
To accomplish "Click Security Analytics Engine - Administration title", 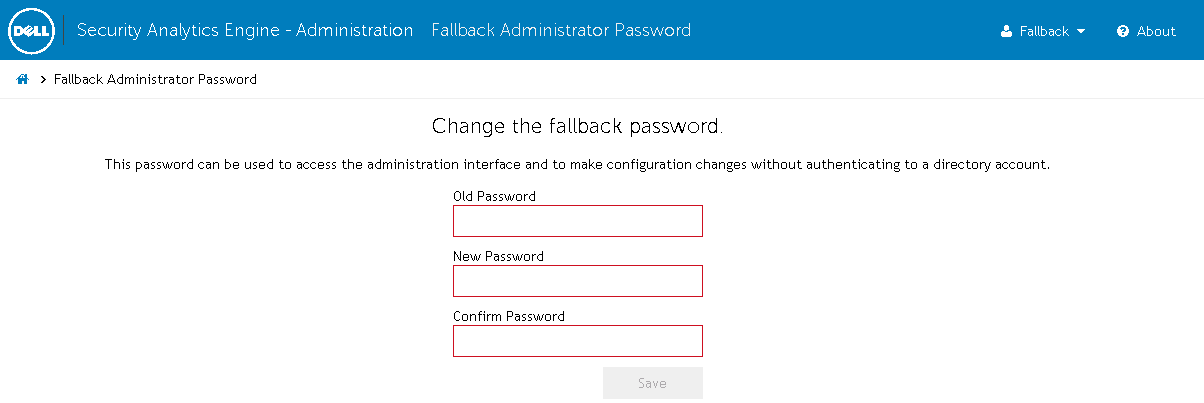I will [x=245, y=30].
